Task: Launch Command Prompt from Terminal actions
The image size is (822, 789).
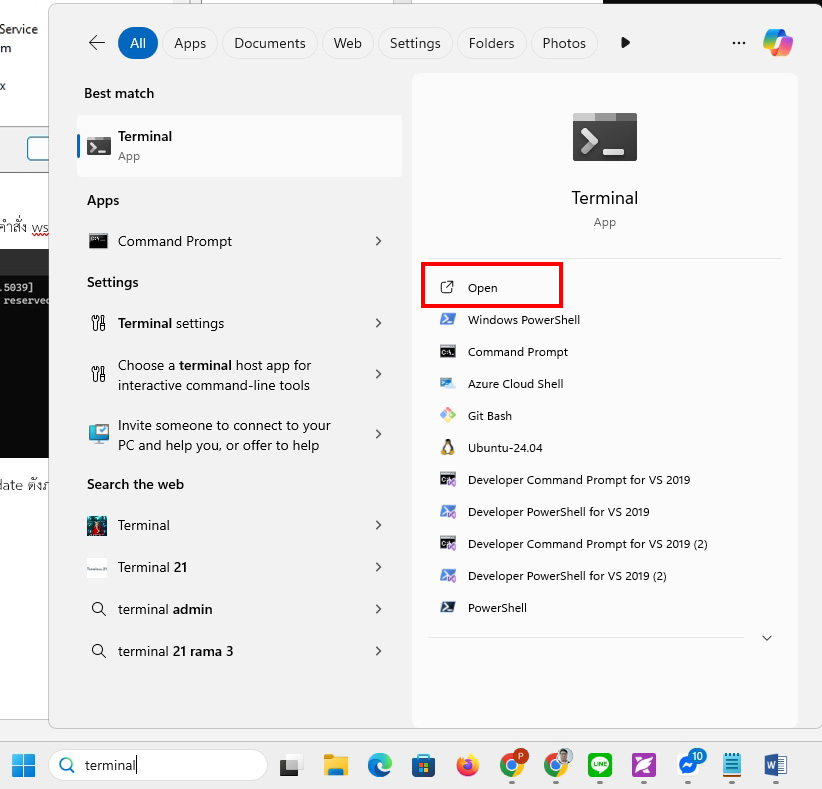Action: pos(604,352)
